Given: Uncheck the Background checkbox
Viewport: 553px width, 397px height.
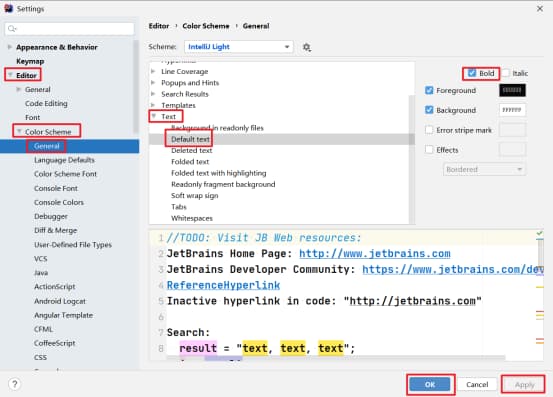Looking at the screenshot, I should tap(429, 110).
